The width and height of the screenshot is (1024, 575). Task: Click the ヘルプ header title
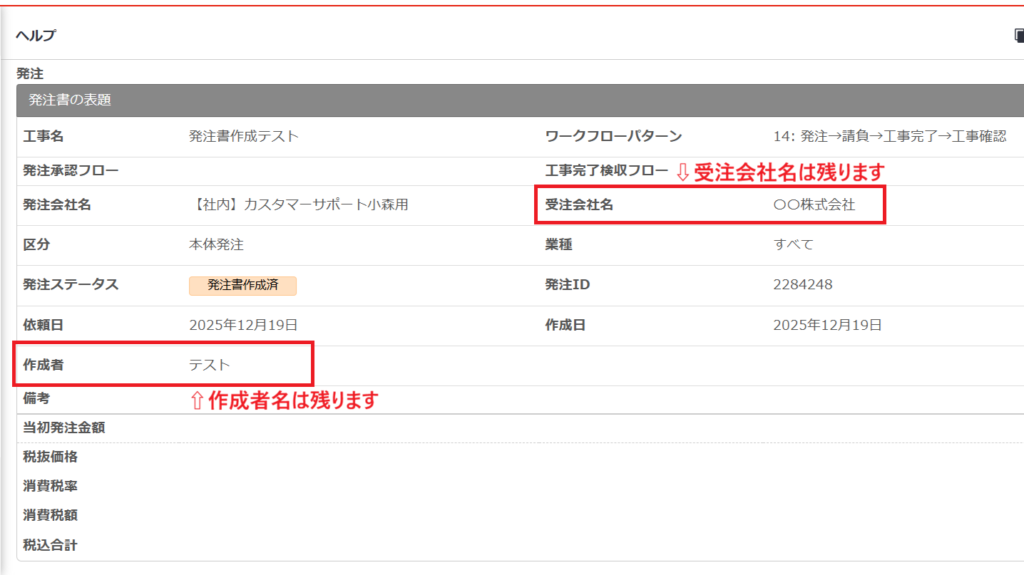click(x=36, y=35)
